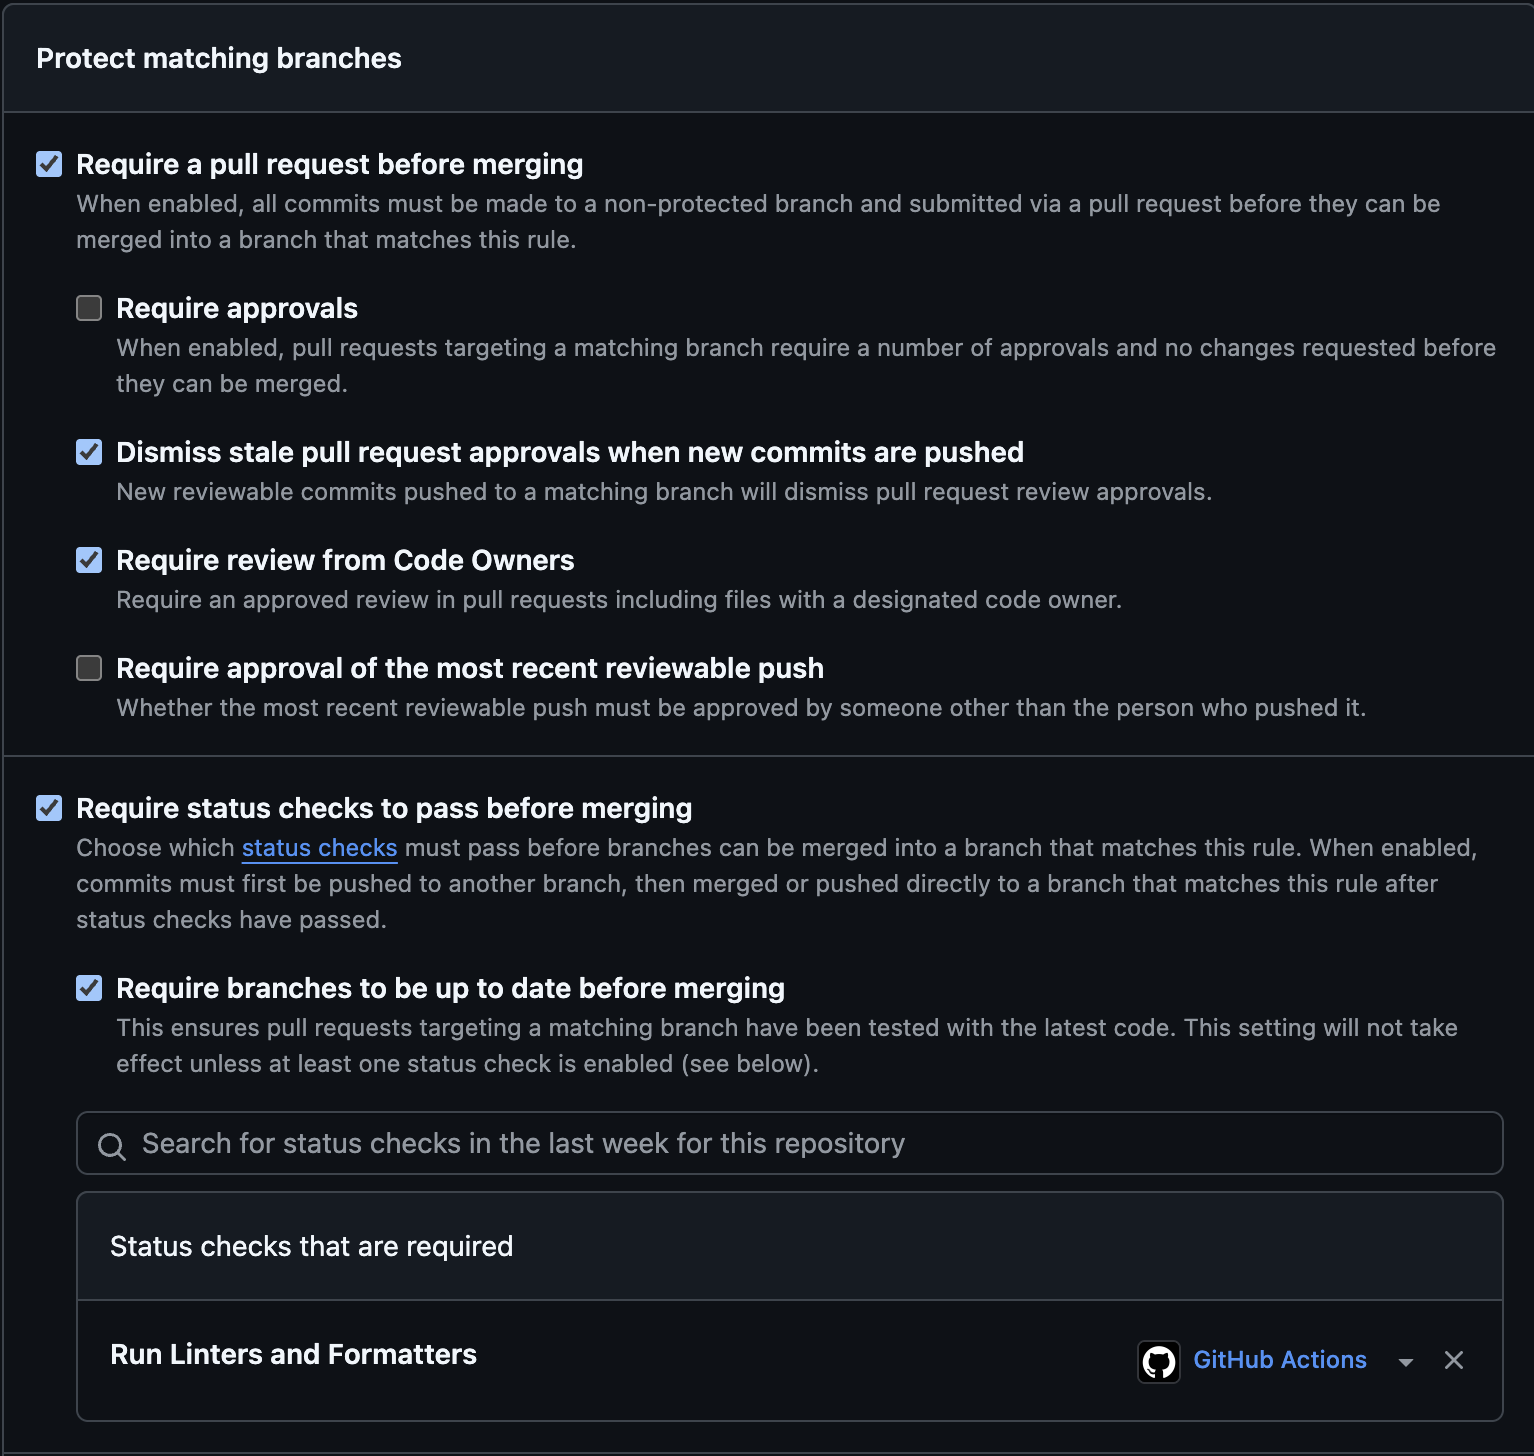This screenshot has height=1456, width=1534.
Task: Remove the Run Linters and Formatters check
Action: tap(1453, 1360)
